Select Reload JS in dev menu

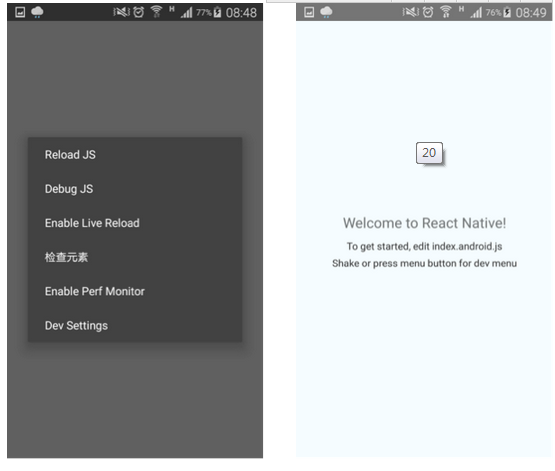(x=135, y=155)
